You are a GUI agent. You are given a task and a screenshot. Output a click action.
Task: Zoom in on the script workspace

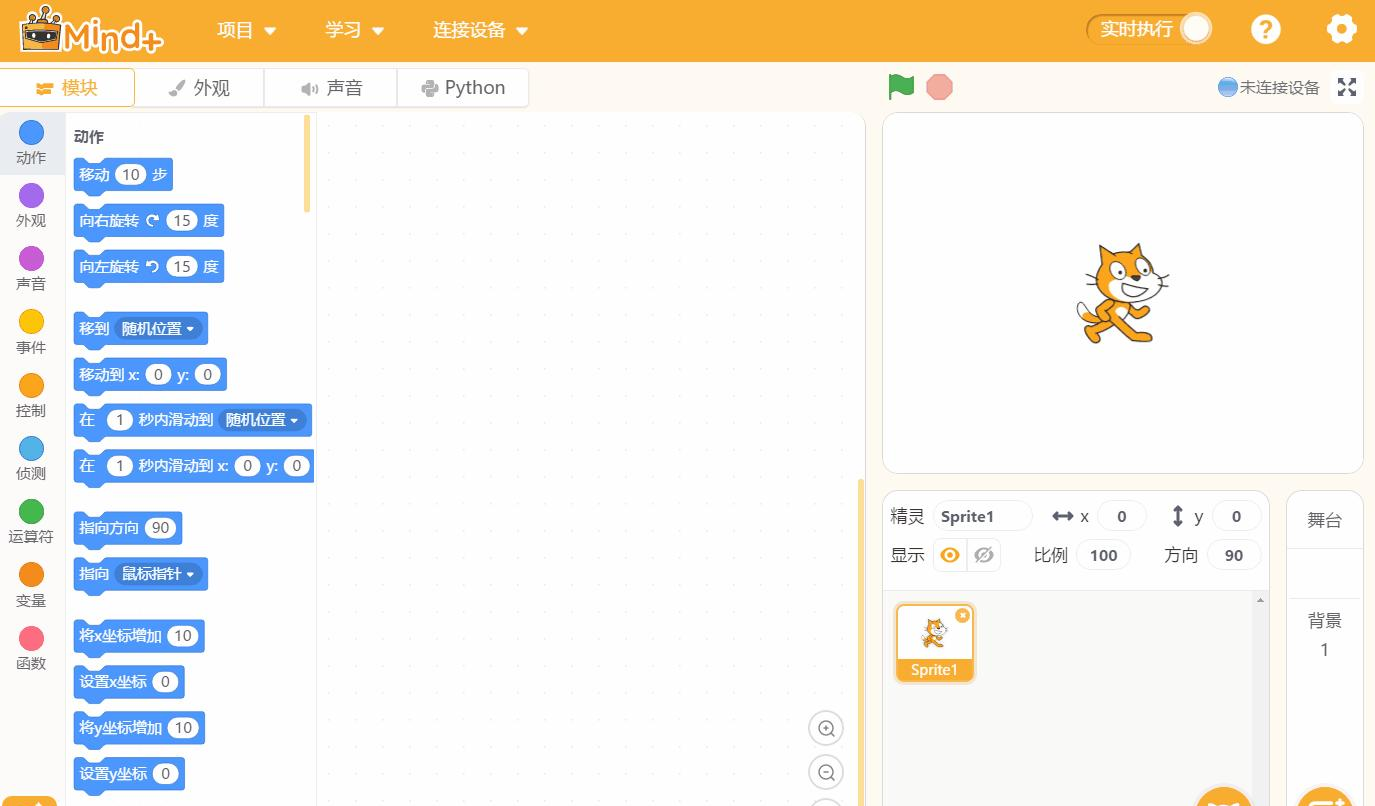pyautogui.click(x=826, y=728)
